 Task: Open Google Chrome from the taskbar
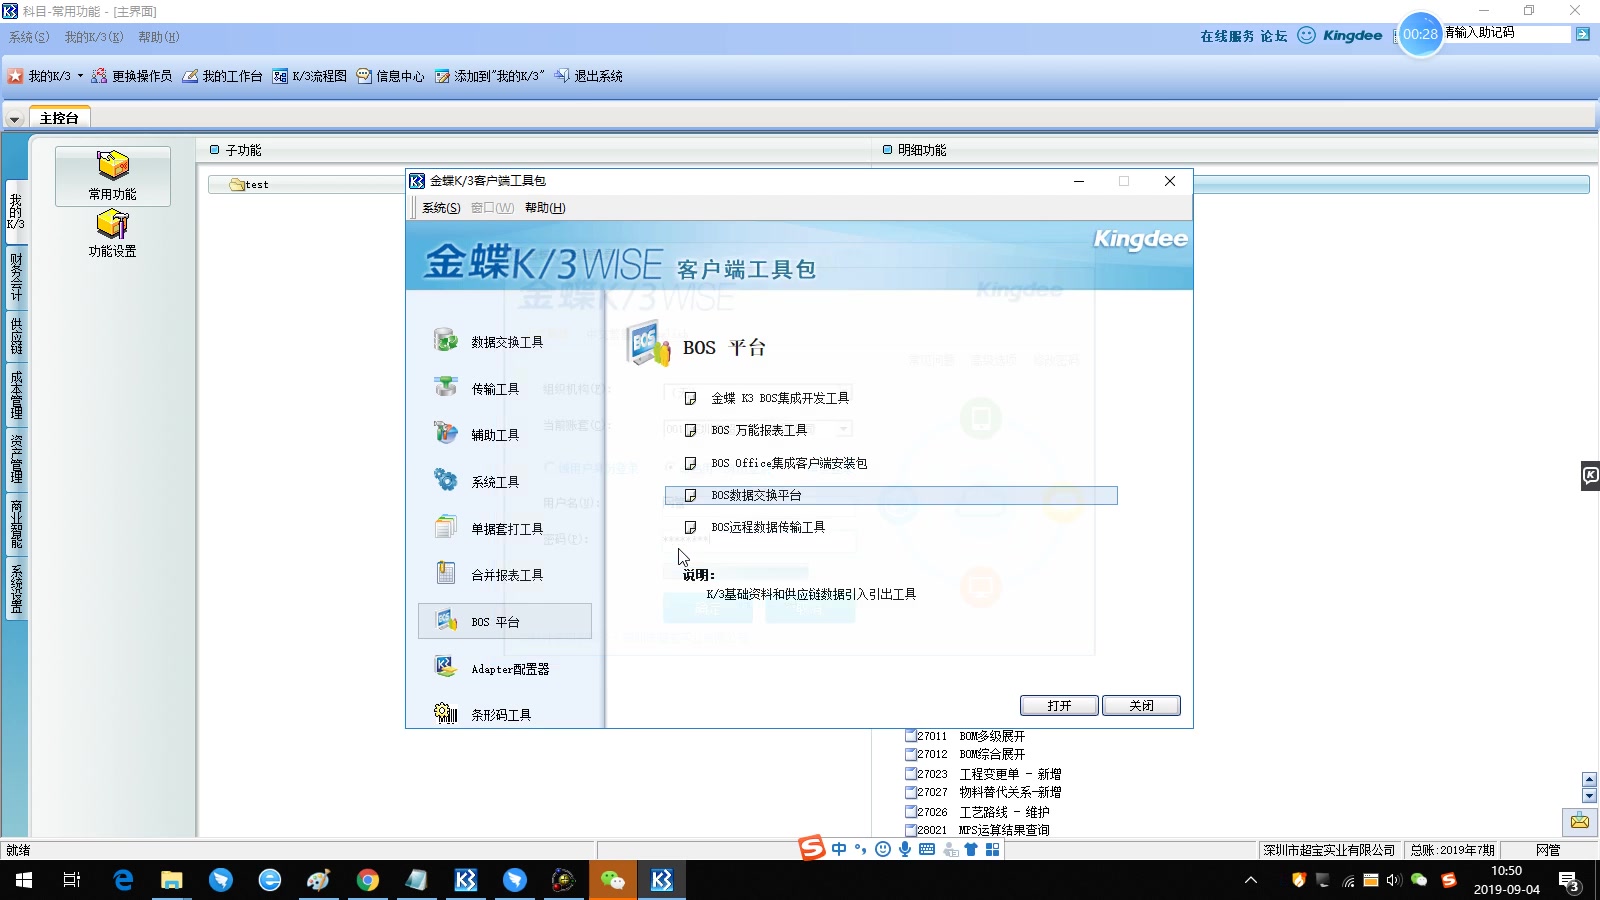point(368,880)
